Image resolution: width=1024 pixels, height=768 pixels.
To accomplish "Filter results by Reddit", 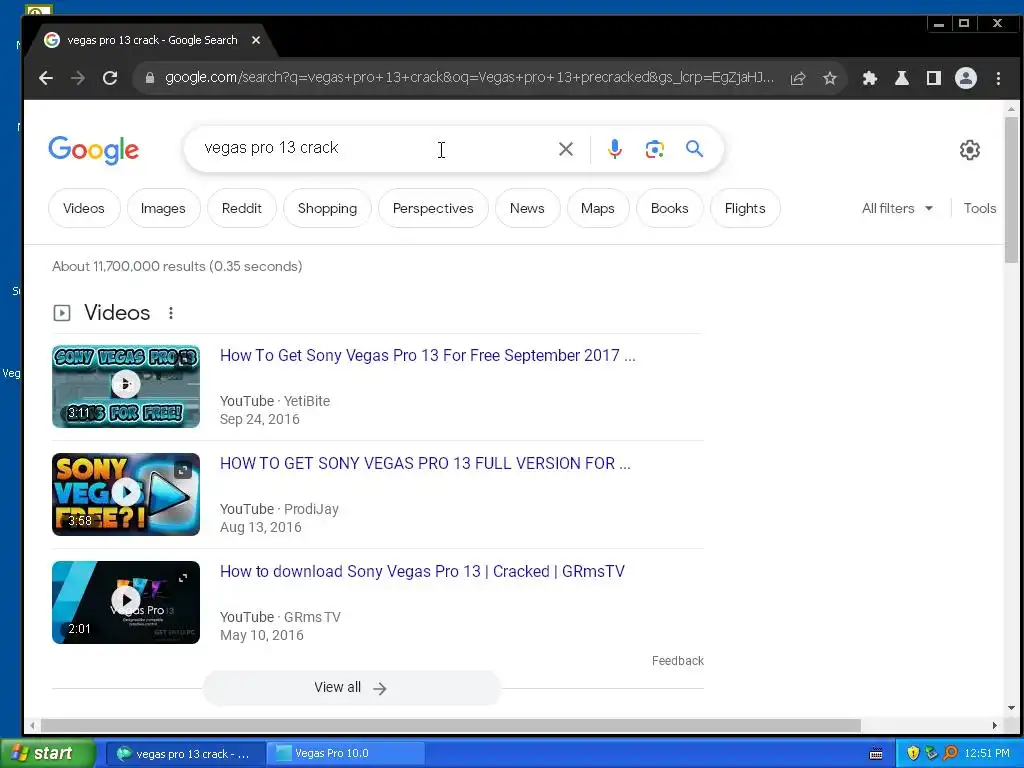I will click(242, 208).
